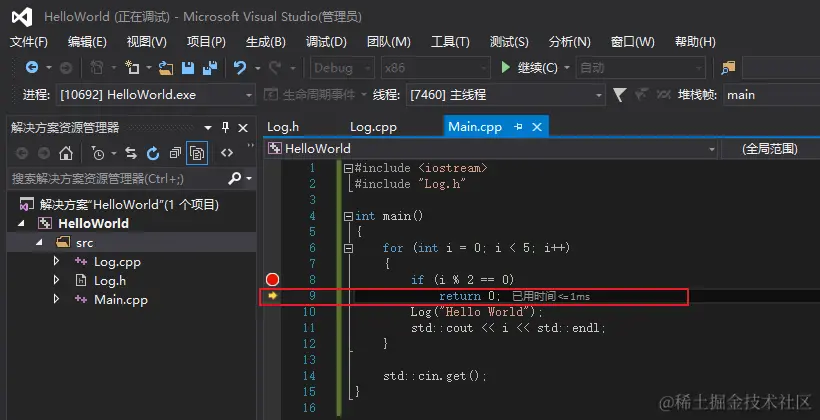
Task: Click the Open File folder icon
Action: coord(166,67)
